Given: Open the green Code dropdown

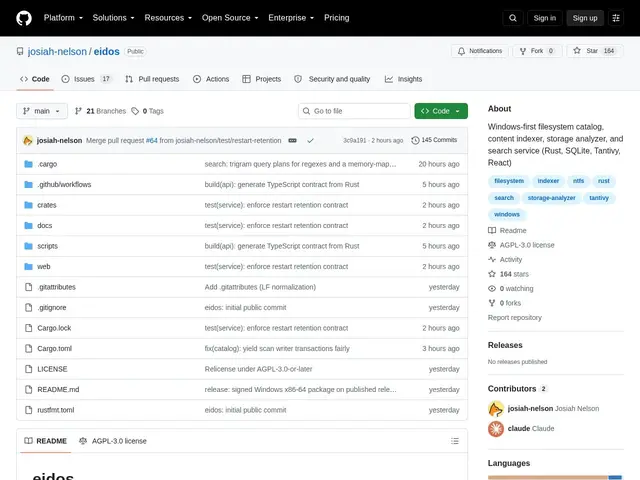Looking at the screenshot, I should point(441,111).
